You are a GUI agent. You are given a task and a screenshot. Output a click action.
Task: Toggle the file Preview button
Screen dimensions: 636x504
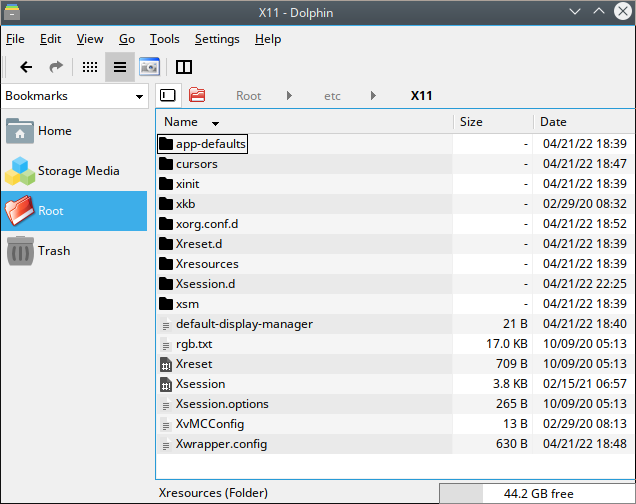(150, 67)
